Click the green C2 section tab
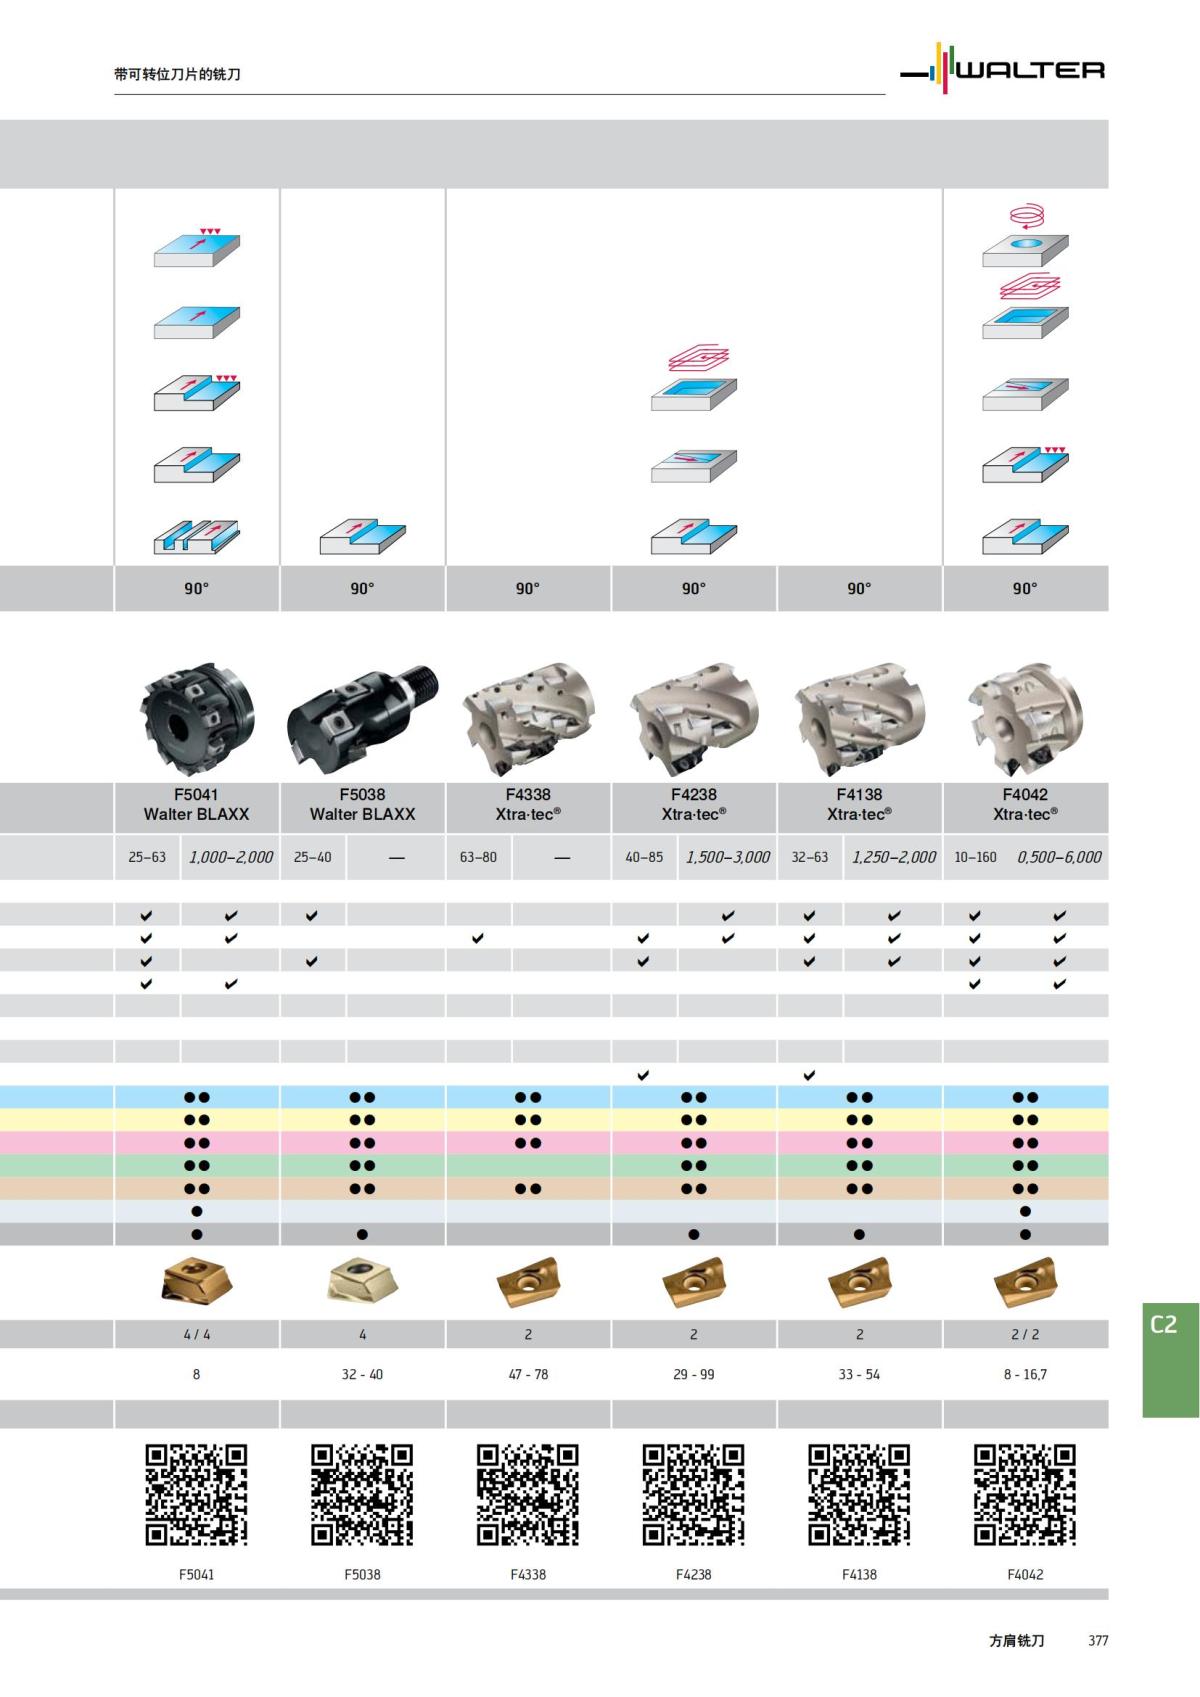Viewport: 1200px width, 1697px height. point(1170,1359)
